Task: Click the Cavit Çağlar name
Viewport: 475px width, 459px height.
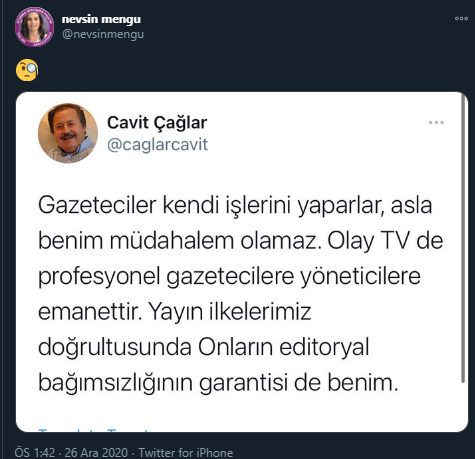Action: tap(157, 123)
